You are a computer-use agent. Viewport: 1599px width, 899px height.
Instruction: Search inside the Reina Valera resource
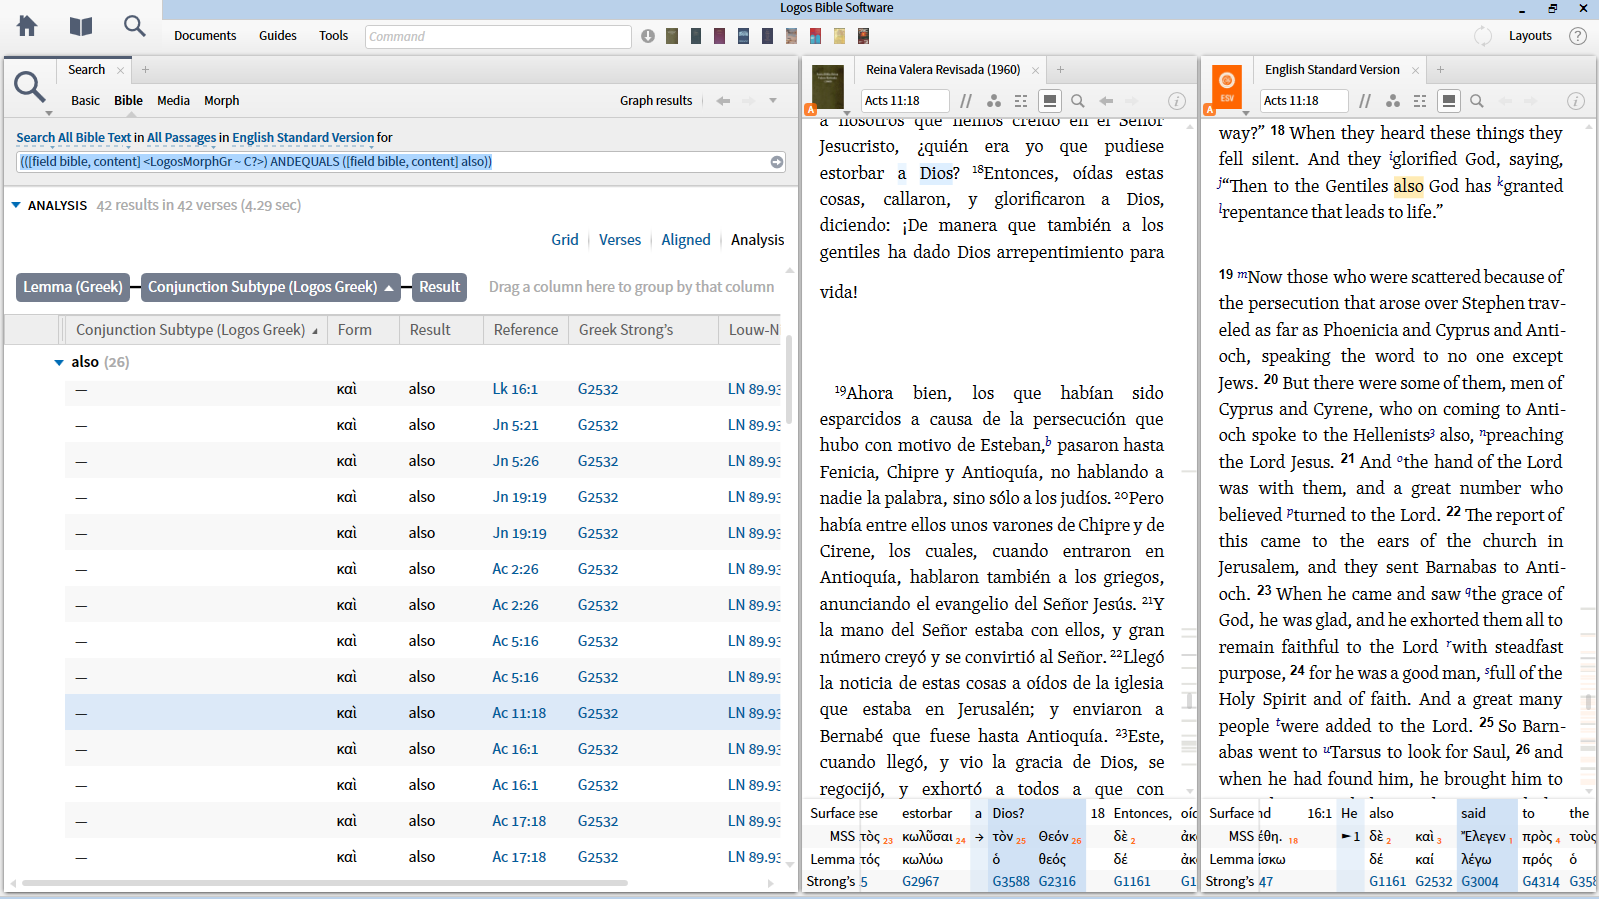(x=1078, y=101)
